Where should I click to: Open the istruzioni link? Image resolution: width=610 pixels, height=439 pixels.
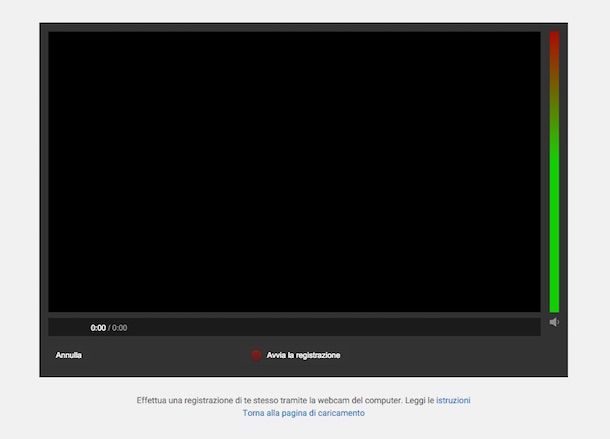click(x=453, y=400)
